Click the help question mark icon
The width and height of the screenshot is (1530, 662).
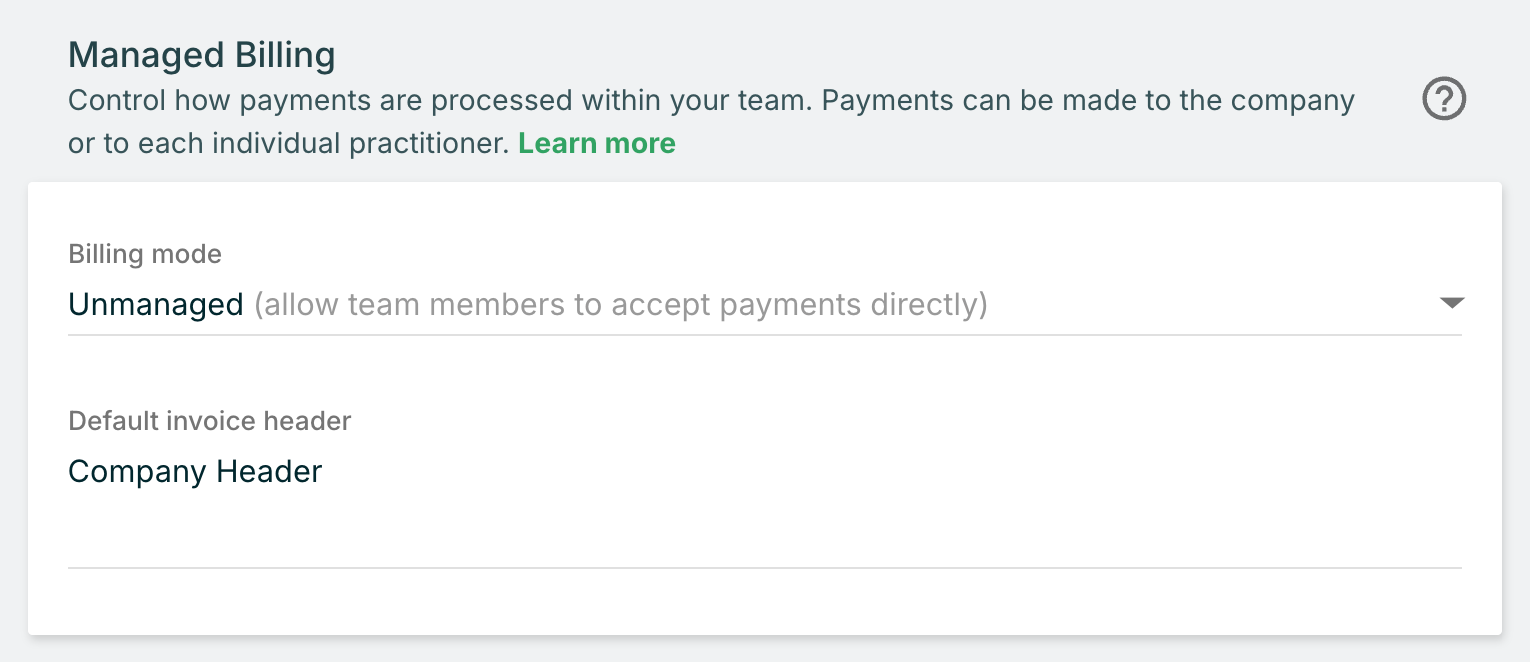[x=1444, y=100]
